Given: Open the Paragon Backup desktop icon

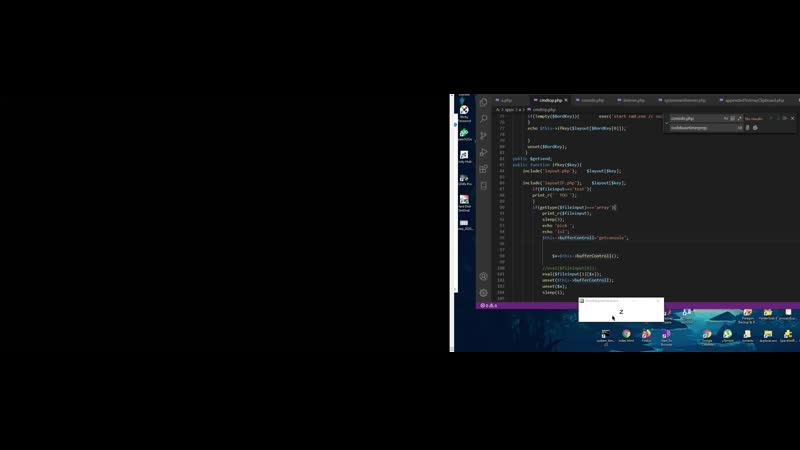Looking at the screenshot, I should pos(747,316).
